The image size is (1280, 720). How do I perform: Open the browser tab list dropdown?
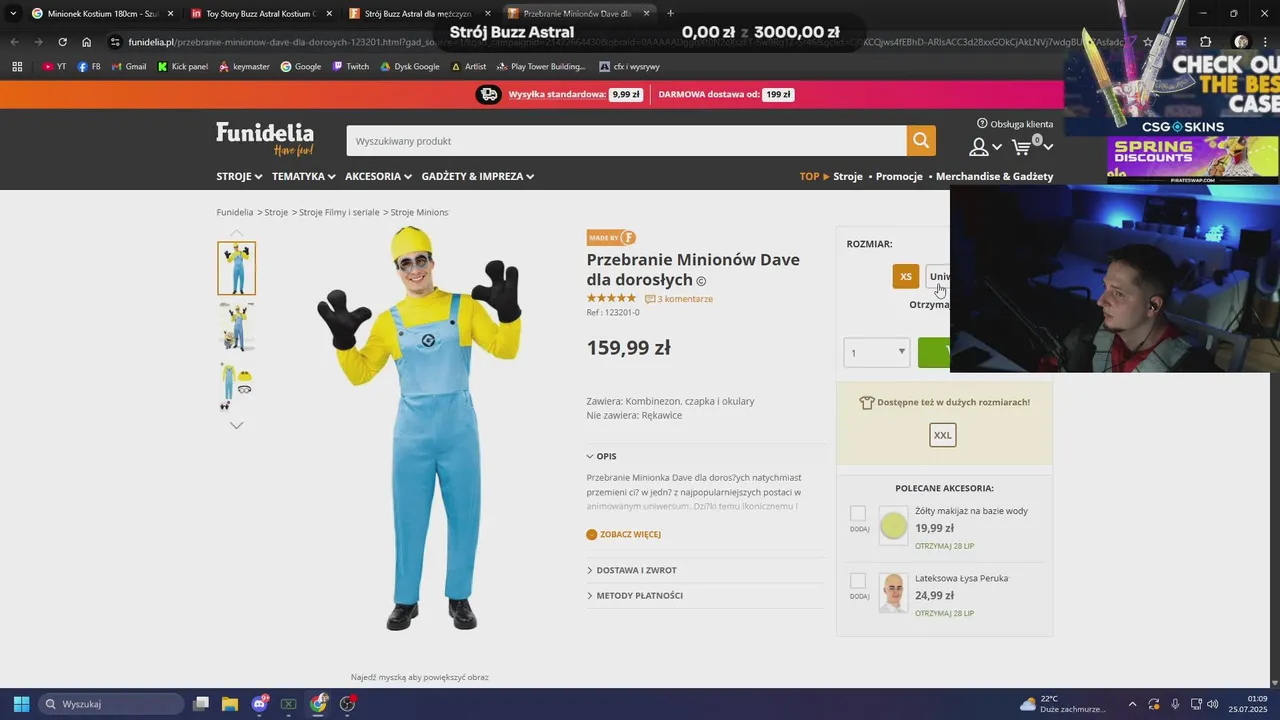click(13, 13)
